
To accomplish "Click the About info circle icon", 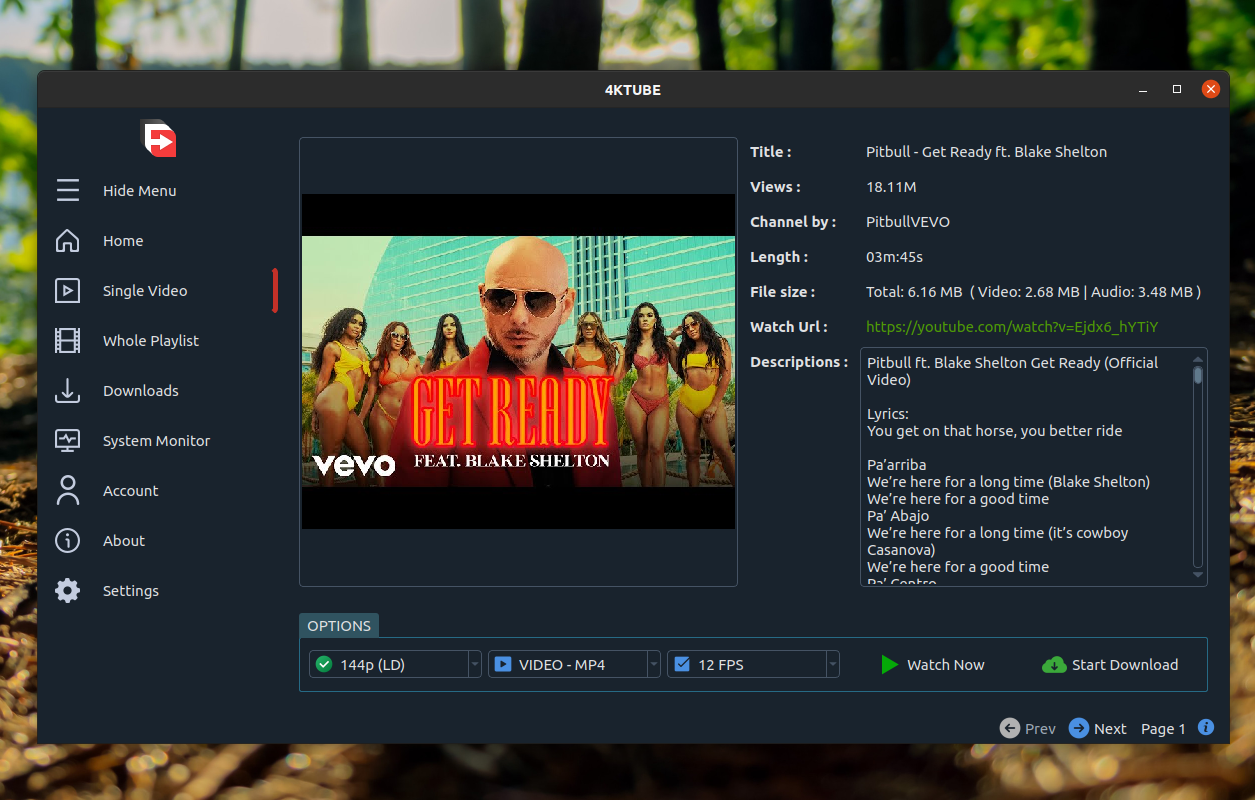I will 67,540.
